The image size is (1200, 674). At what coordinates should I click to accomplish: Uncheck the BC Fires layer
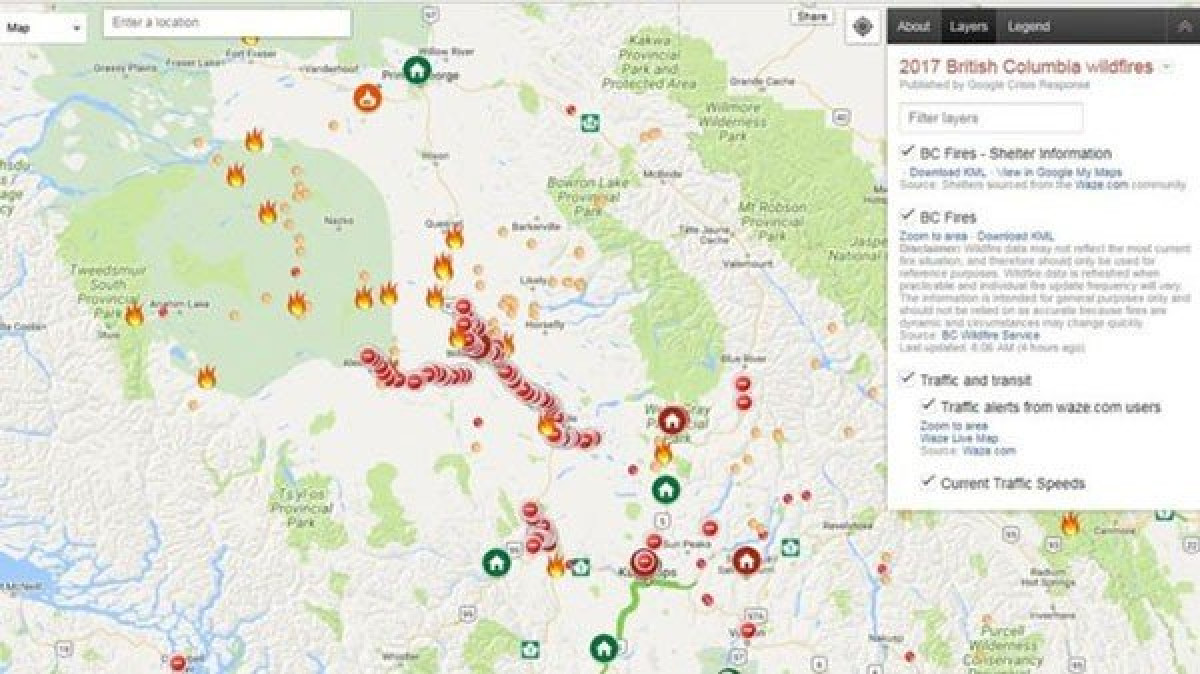coord(908,214)
